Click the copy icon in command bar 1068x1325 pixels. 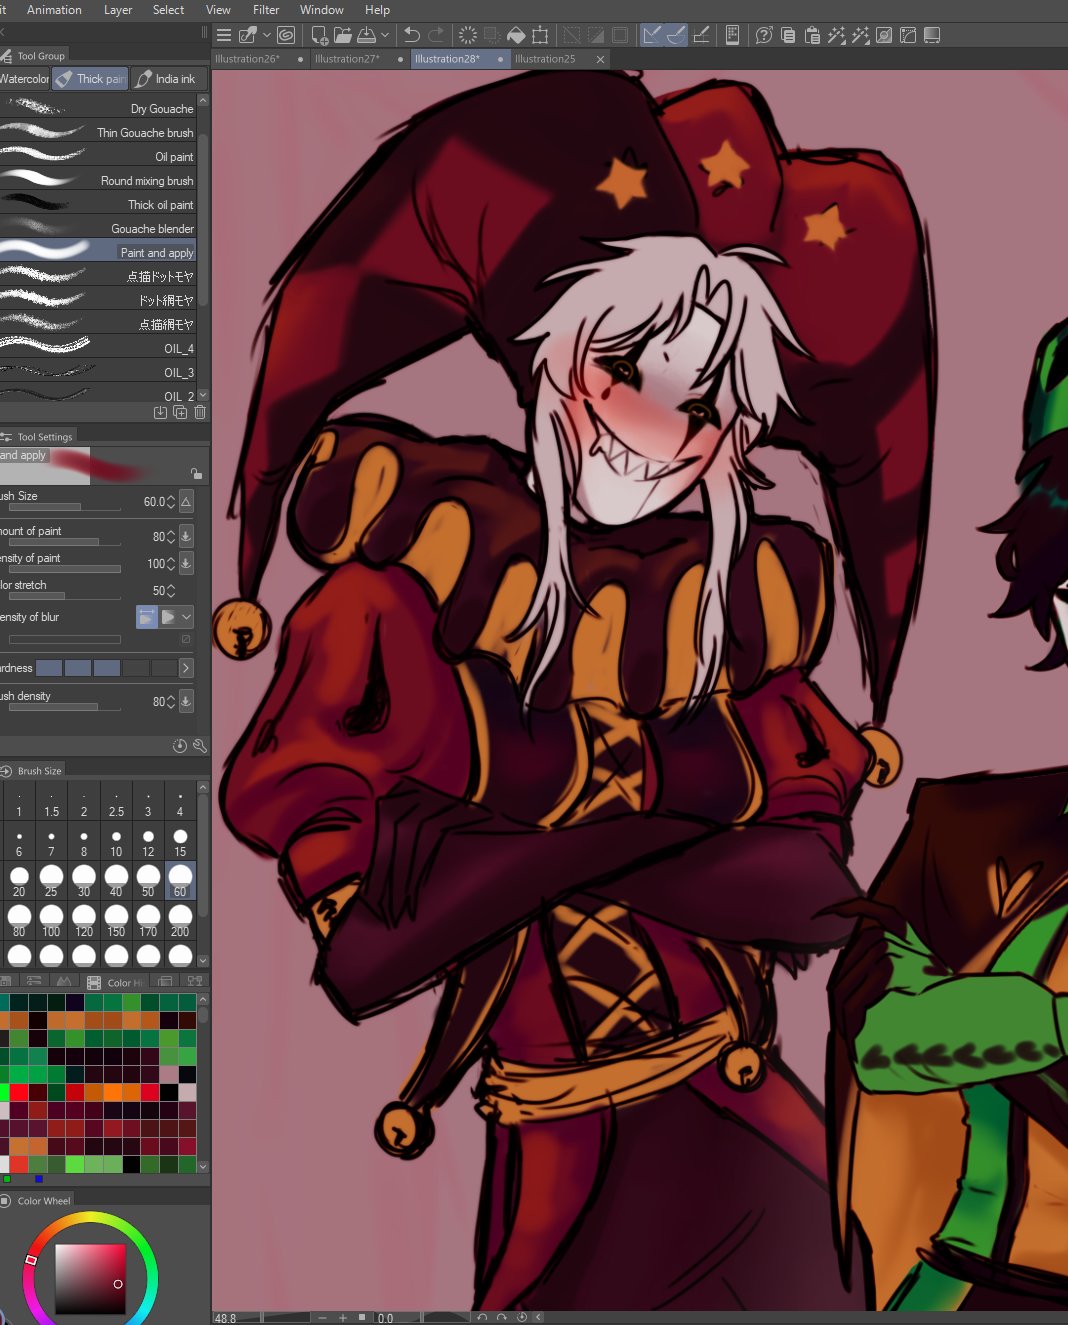[x=788, y=35]
